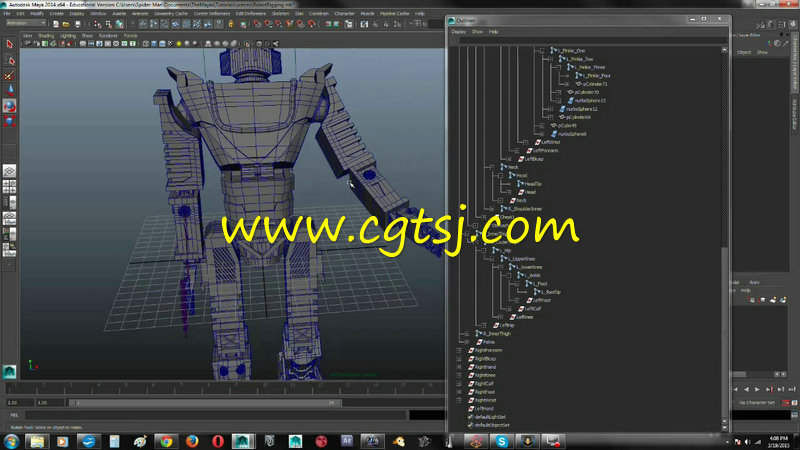
Task: Click the question mark snap icon
Action: [219, 24]
